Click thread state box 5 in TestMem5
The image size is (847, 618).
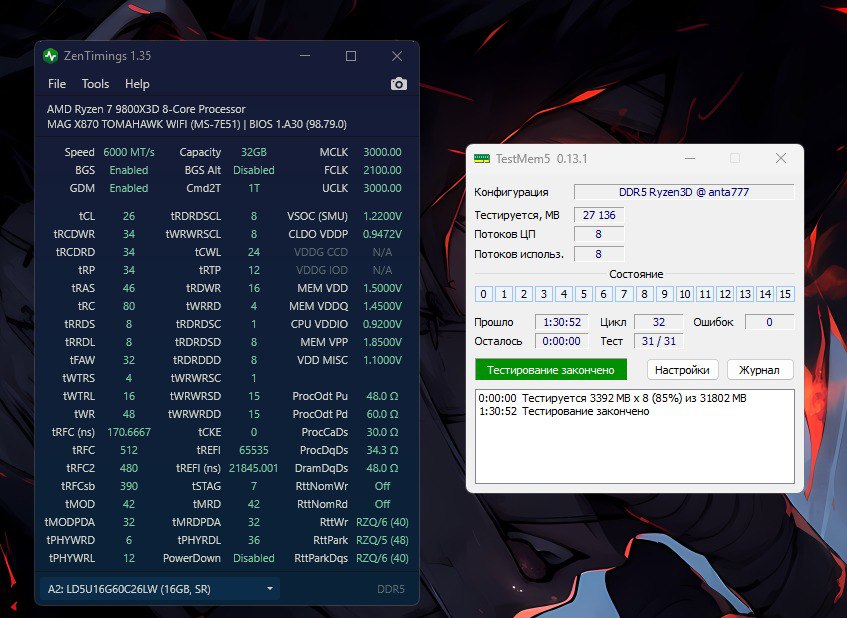tap(583, 294)
